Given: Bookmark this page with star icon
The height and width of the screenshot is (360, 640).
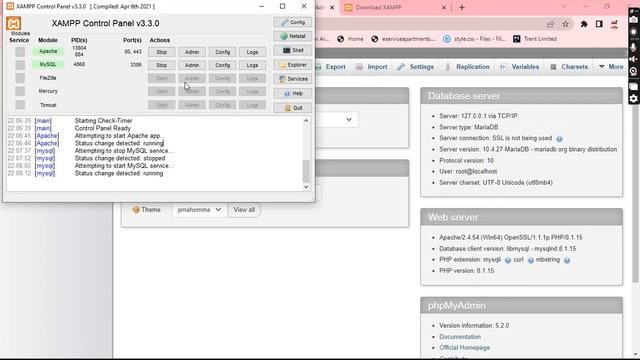Looking at the screenshot, I should tap(565, 24).
